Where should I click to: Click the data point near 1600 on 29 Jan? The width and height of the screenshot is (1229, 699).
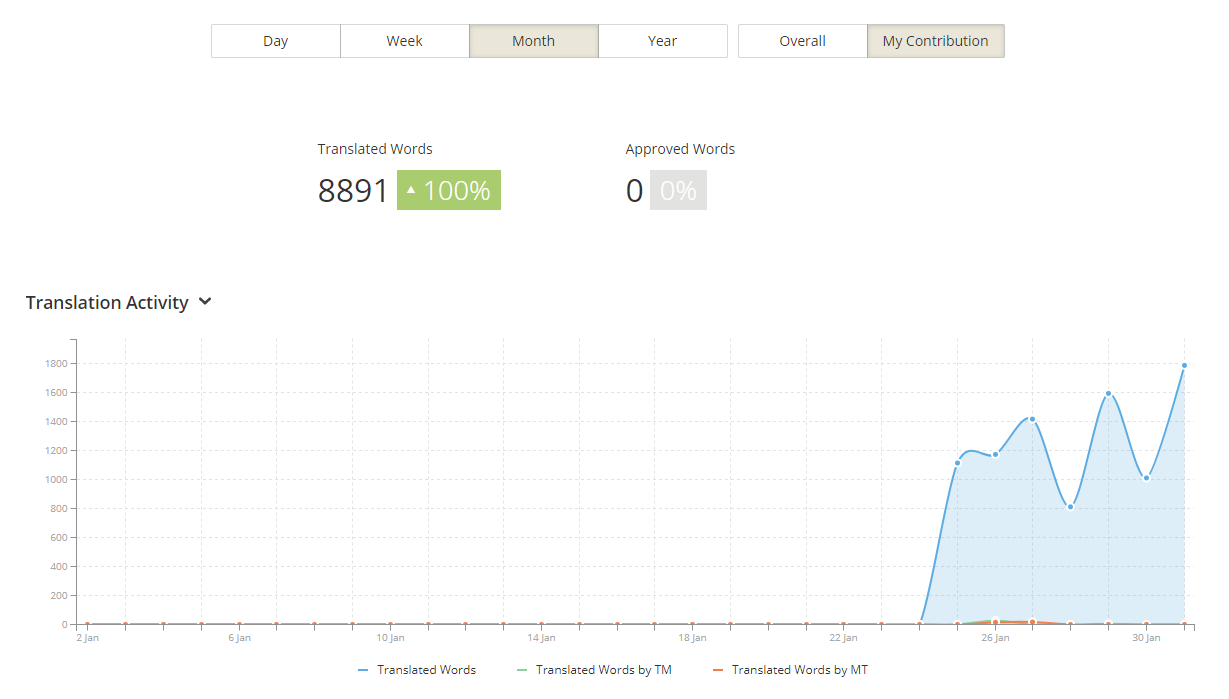[1108, 393]
